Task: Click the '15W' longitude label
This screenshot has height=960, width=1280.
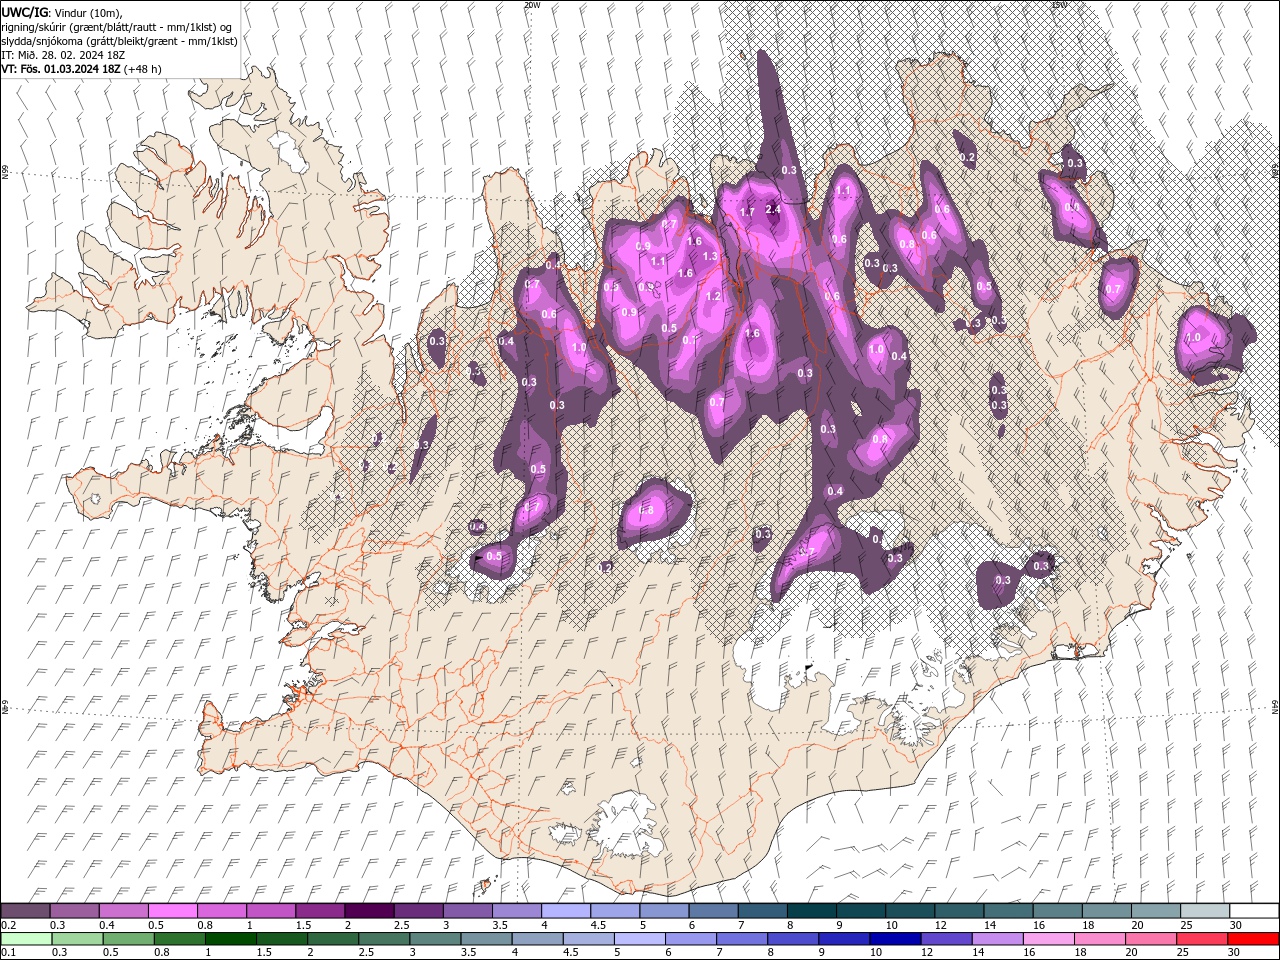Action: pos(1058,5)
